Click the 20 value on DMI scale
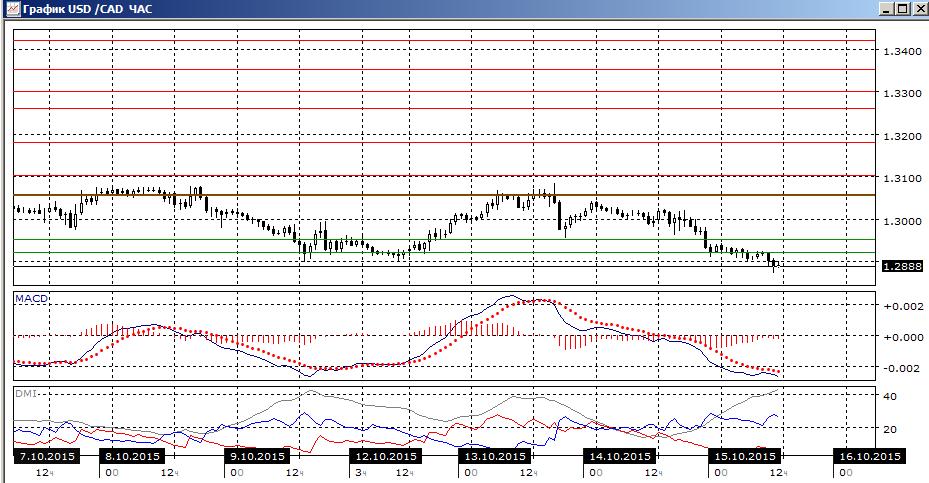 pos(890,429)
